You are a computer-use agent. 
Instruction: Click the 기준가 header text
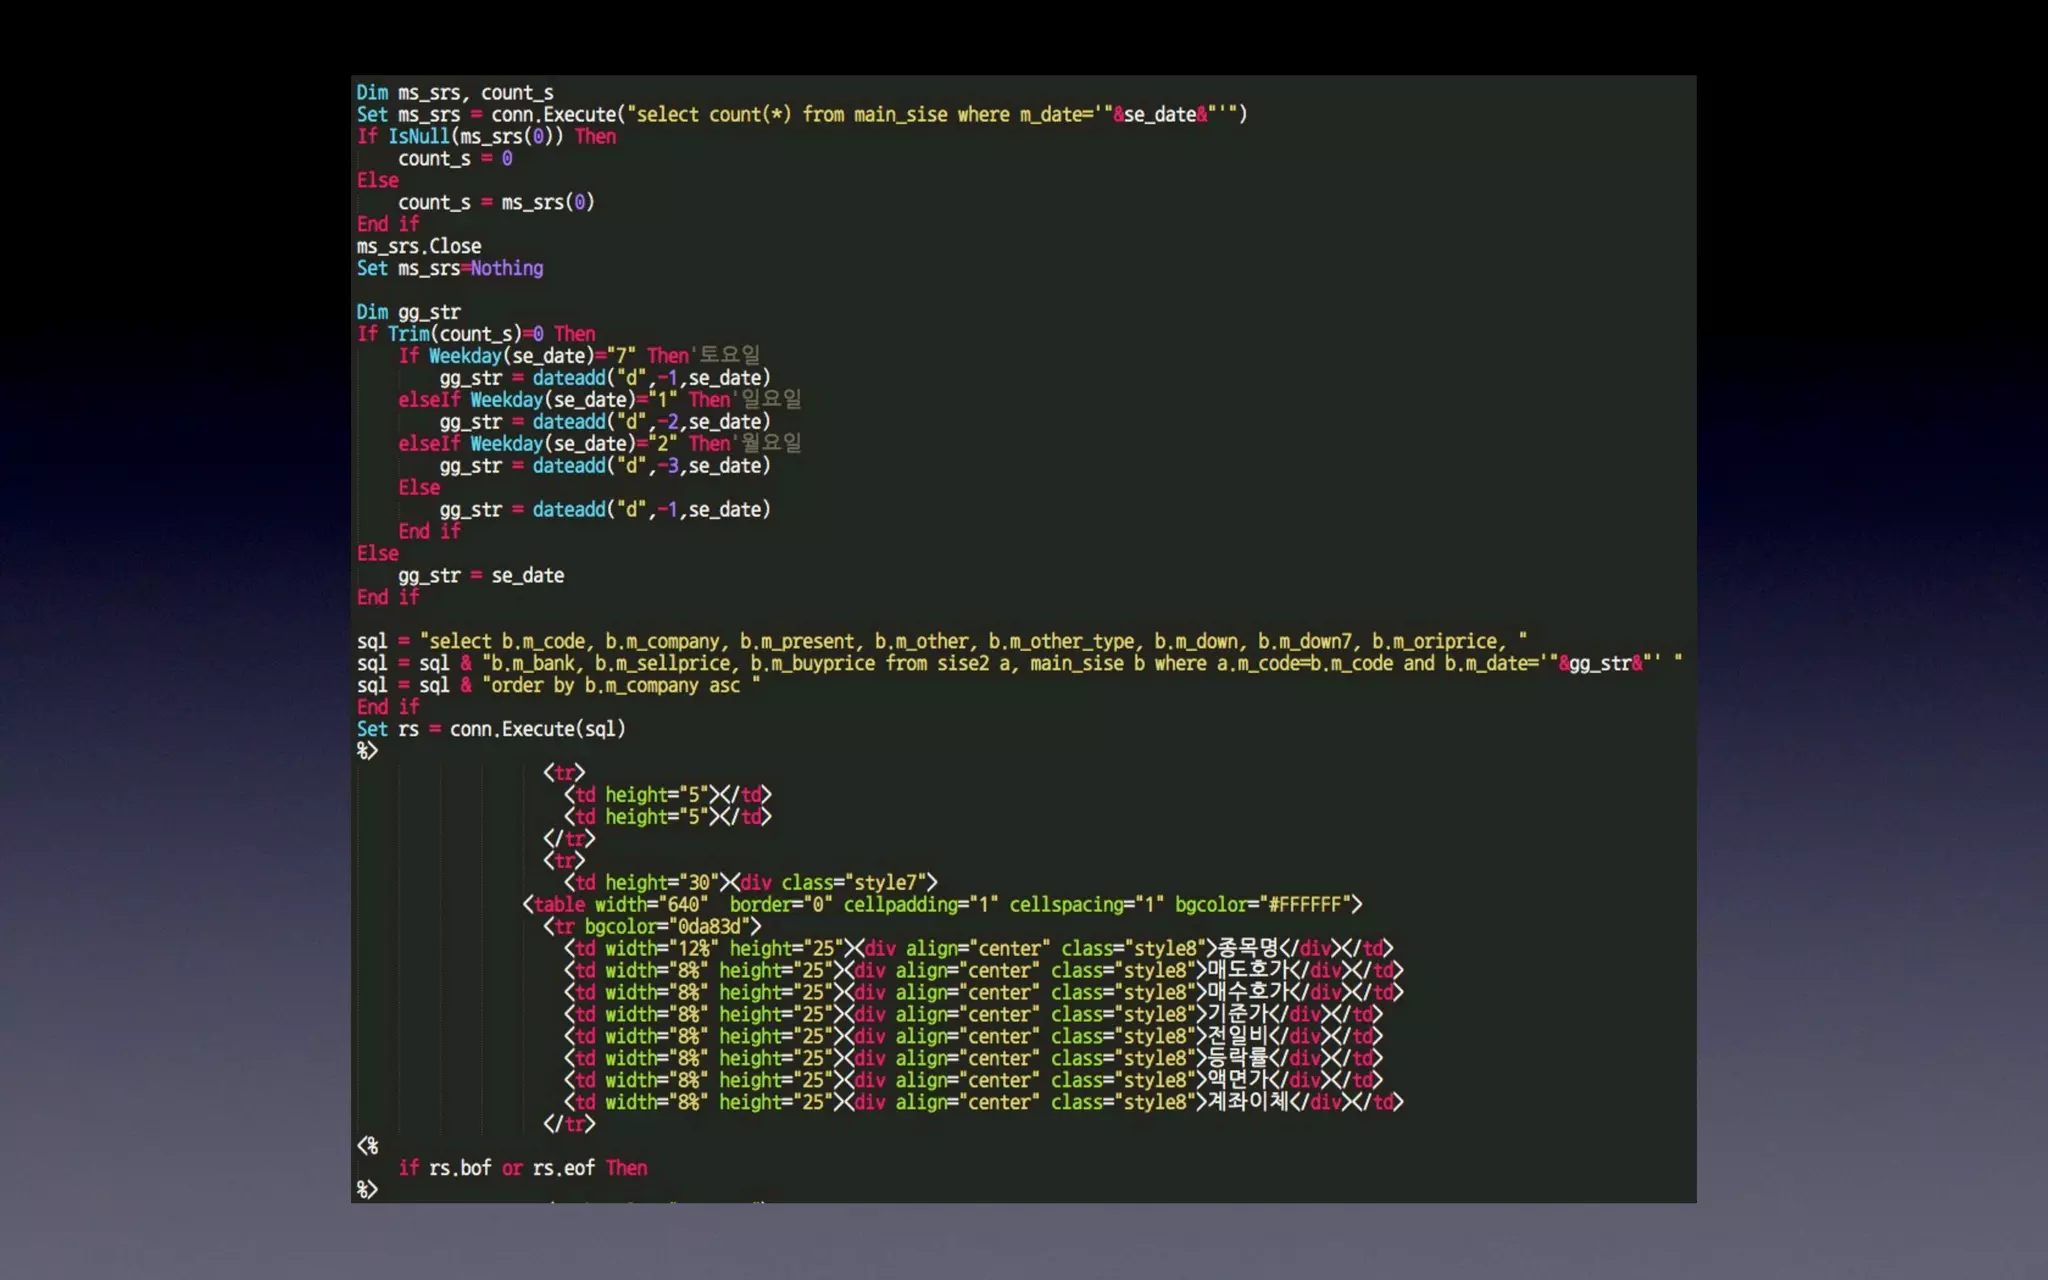(1237, 1014)
